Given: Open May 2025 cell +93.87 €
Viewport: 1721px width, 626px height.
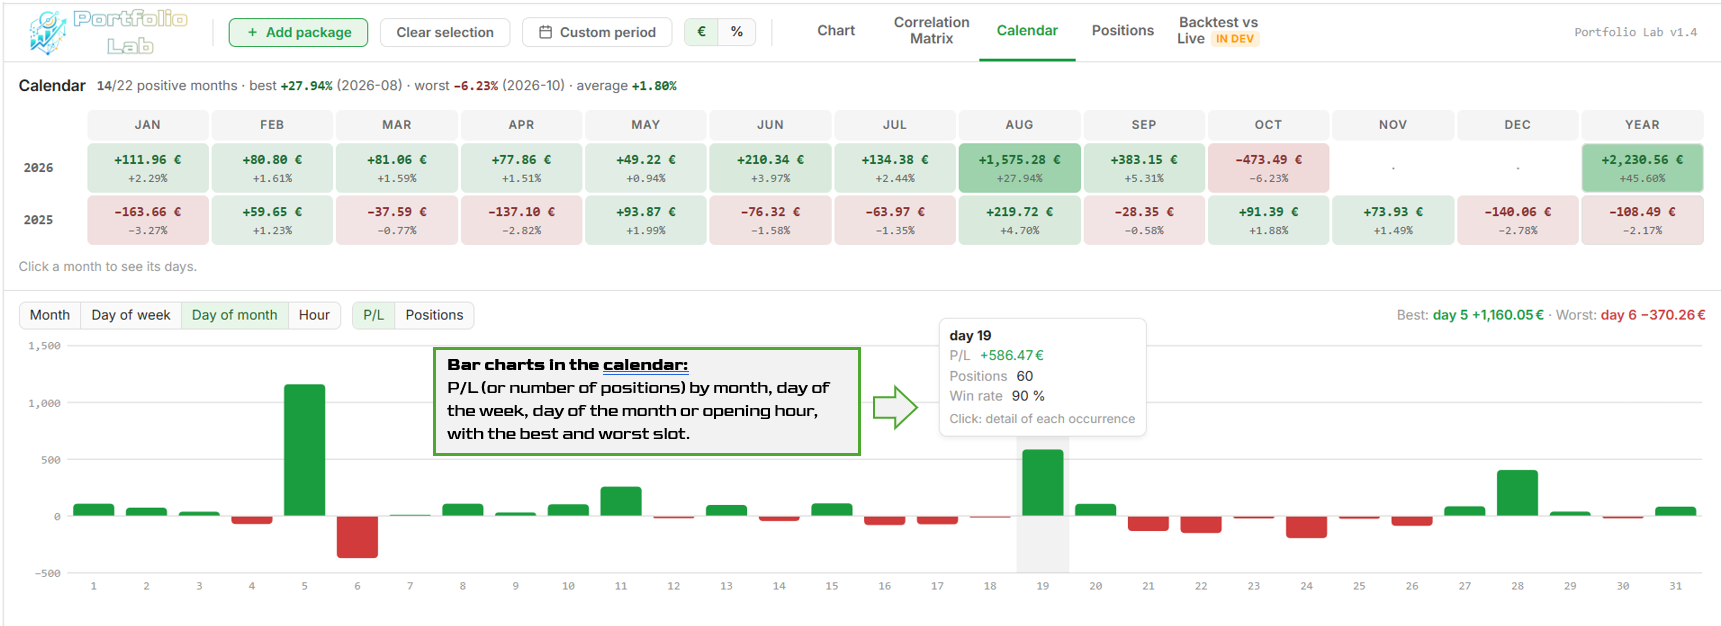Looking at the screenshot, I should coord(646,220).
